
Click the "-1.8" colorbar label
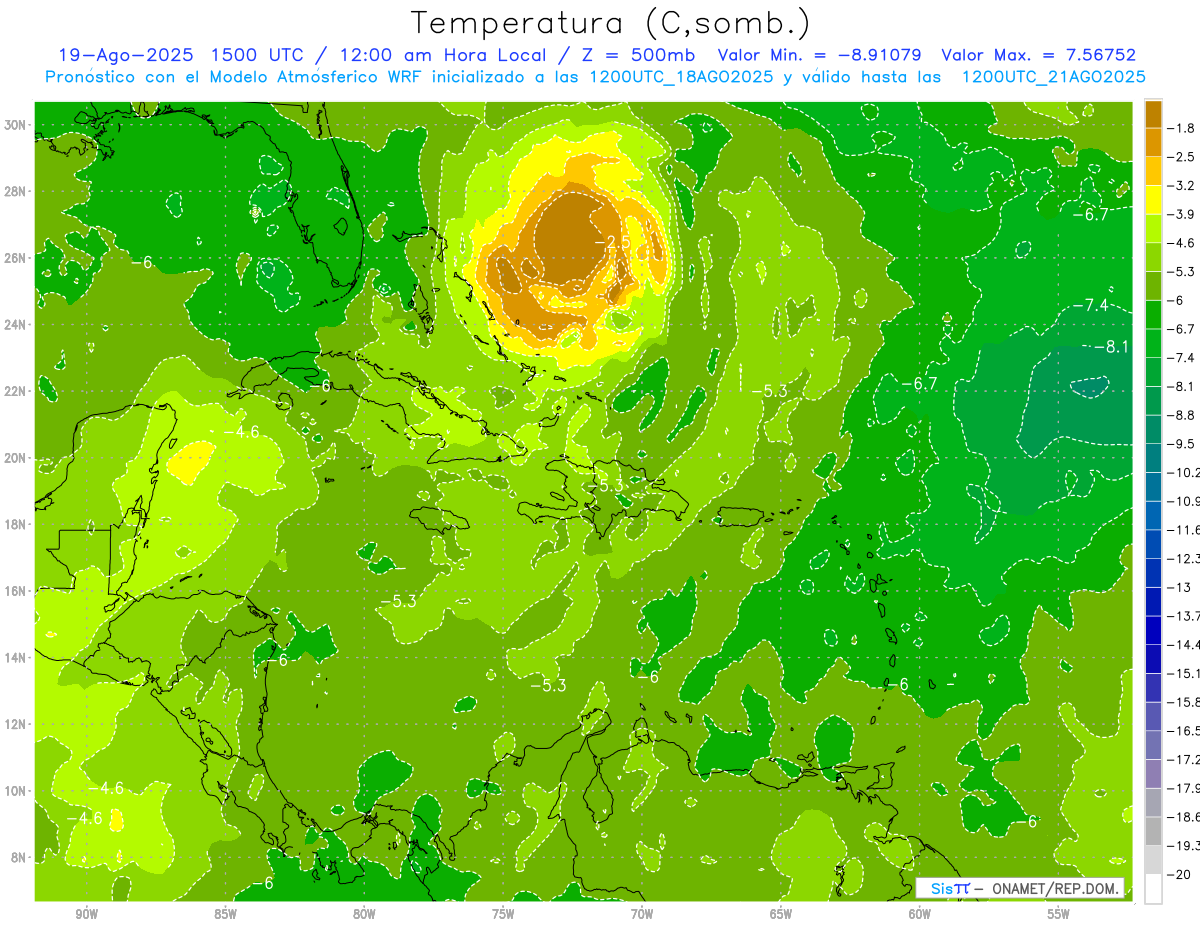(x=1182, y=128)
